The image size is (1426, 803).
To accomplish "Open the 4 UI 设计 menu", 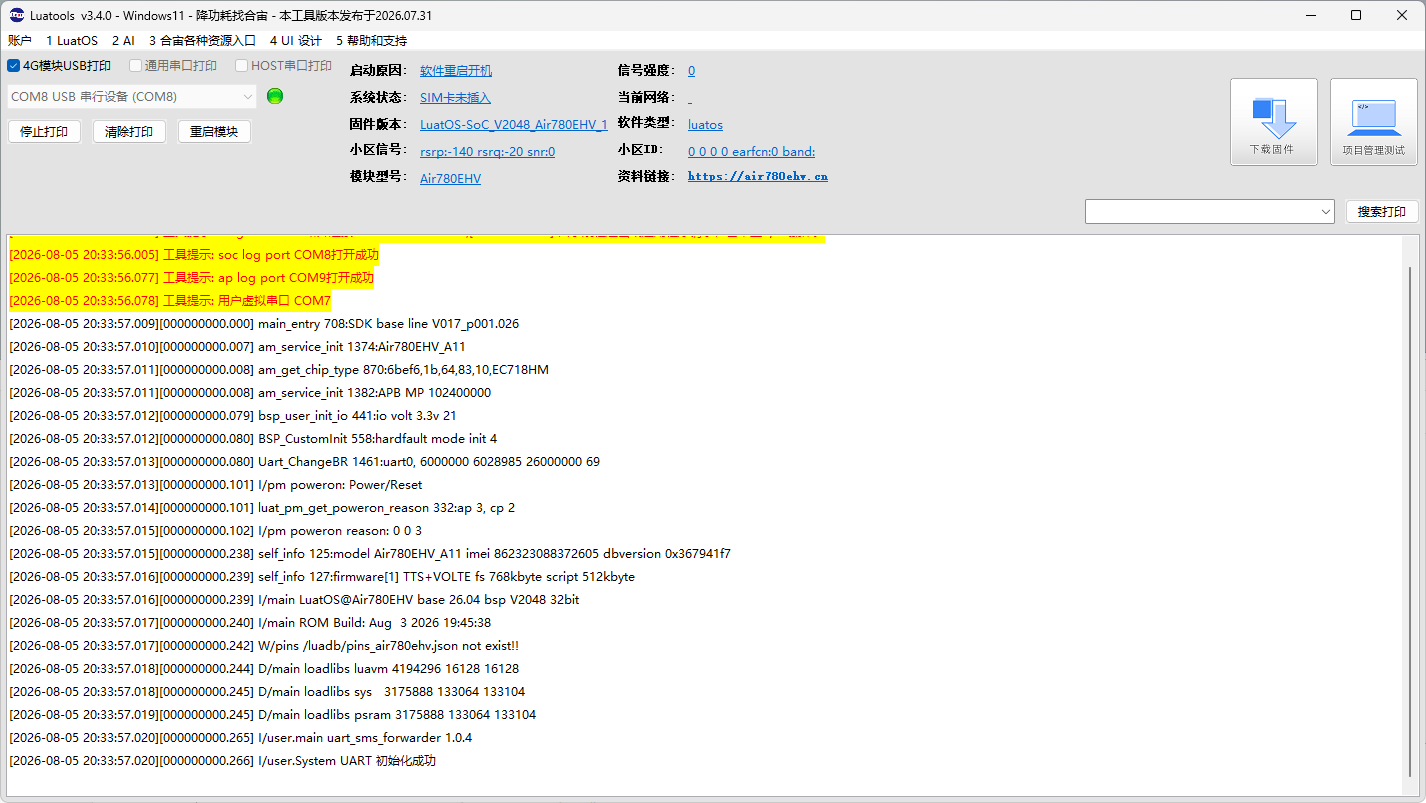I will [296, 41].
